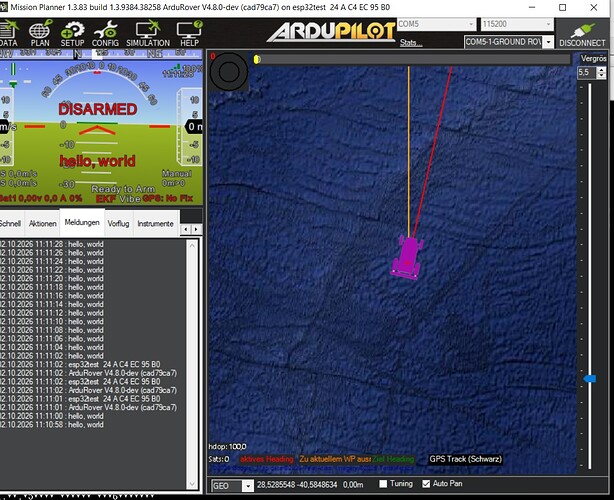Click Manual mode label on HUD
This screenshot has height=500, width=614.
click(x=177, y=173)
